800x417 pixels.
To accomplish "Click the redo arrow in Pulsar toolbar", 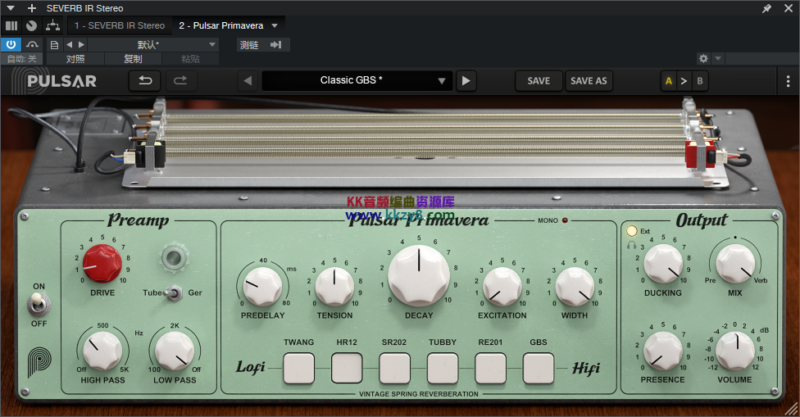I will [x=181, y=81].
